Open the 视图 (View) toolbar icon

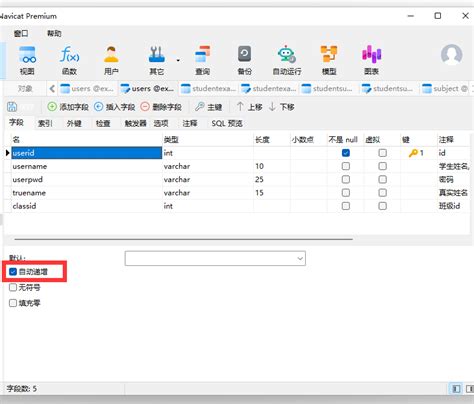27,60
